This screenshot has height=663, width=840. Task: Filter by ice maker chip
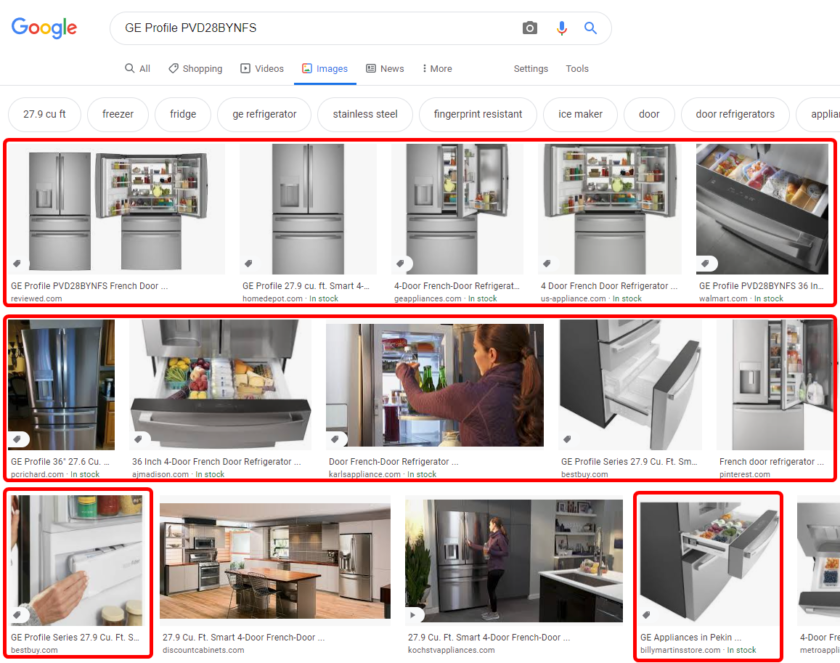click(x=580, y=114)
